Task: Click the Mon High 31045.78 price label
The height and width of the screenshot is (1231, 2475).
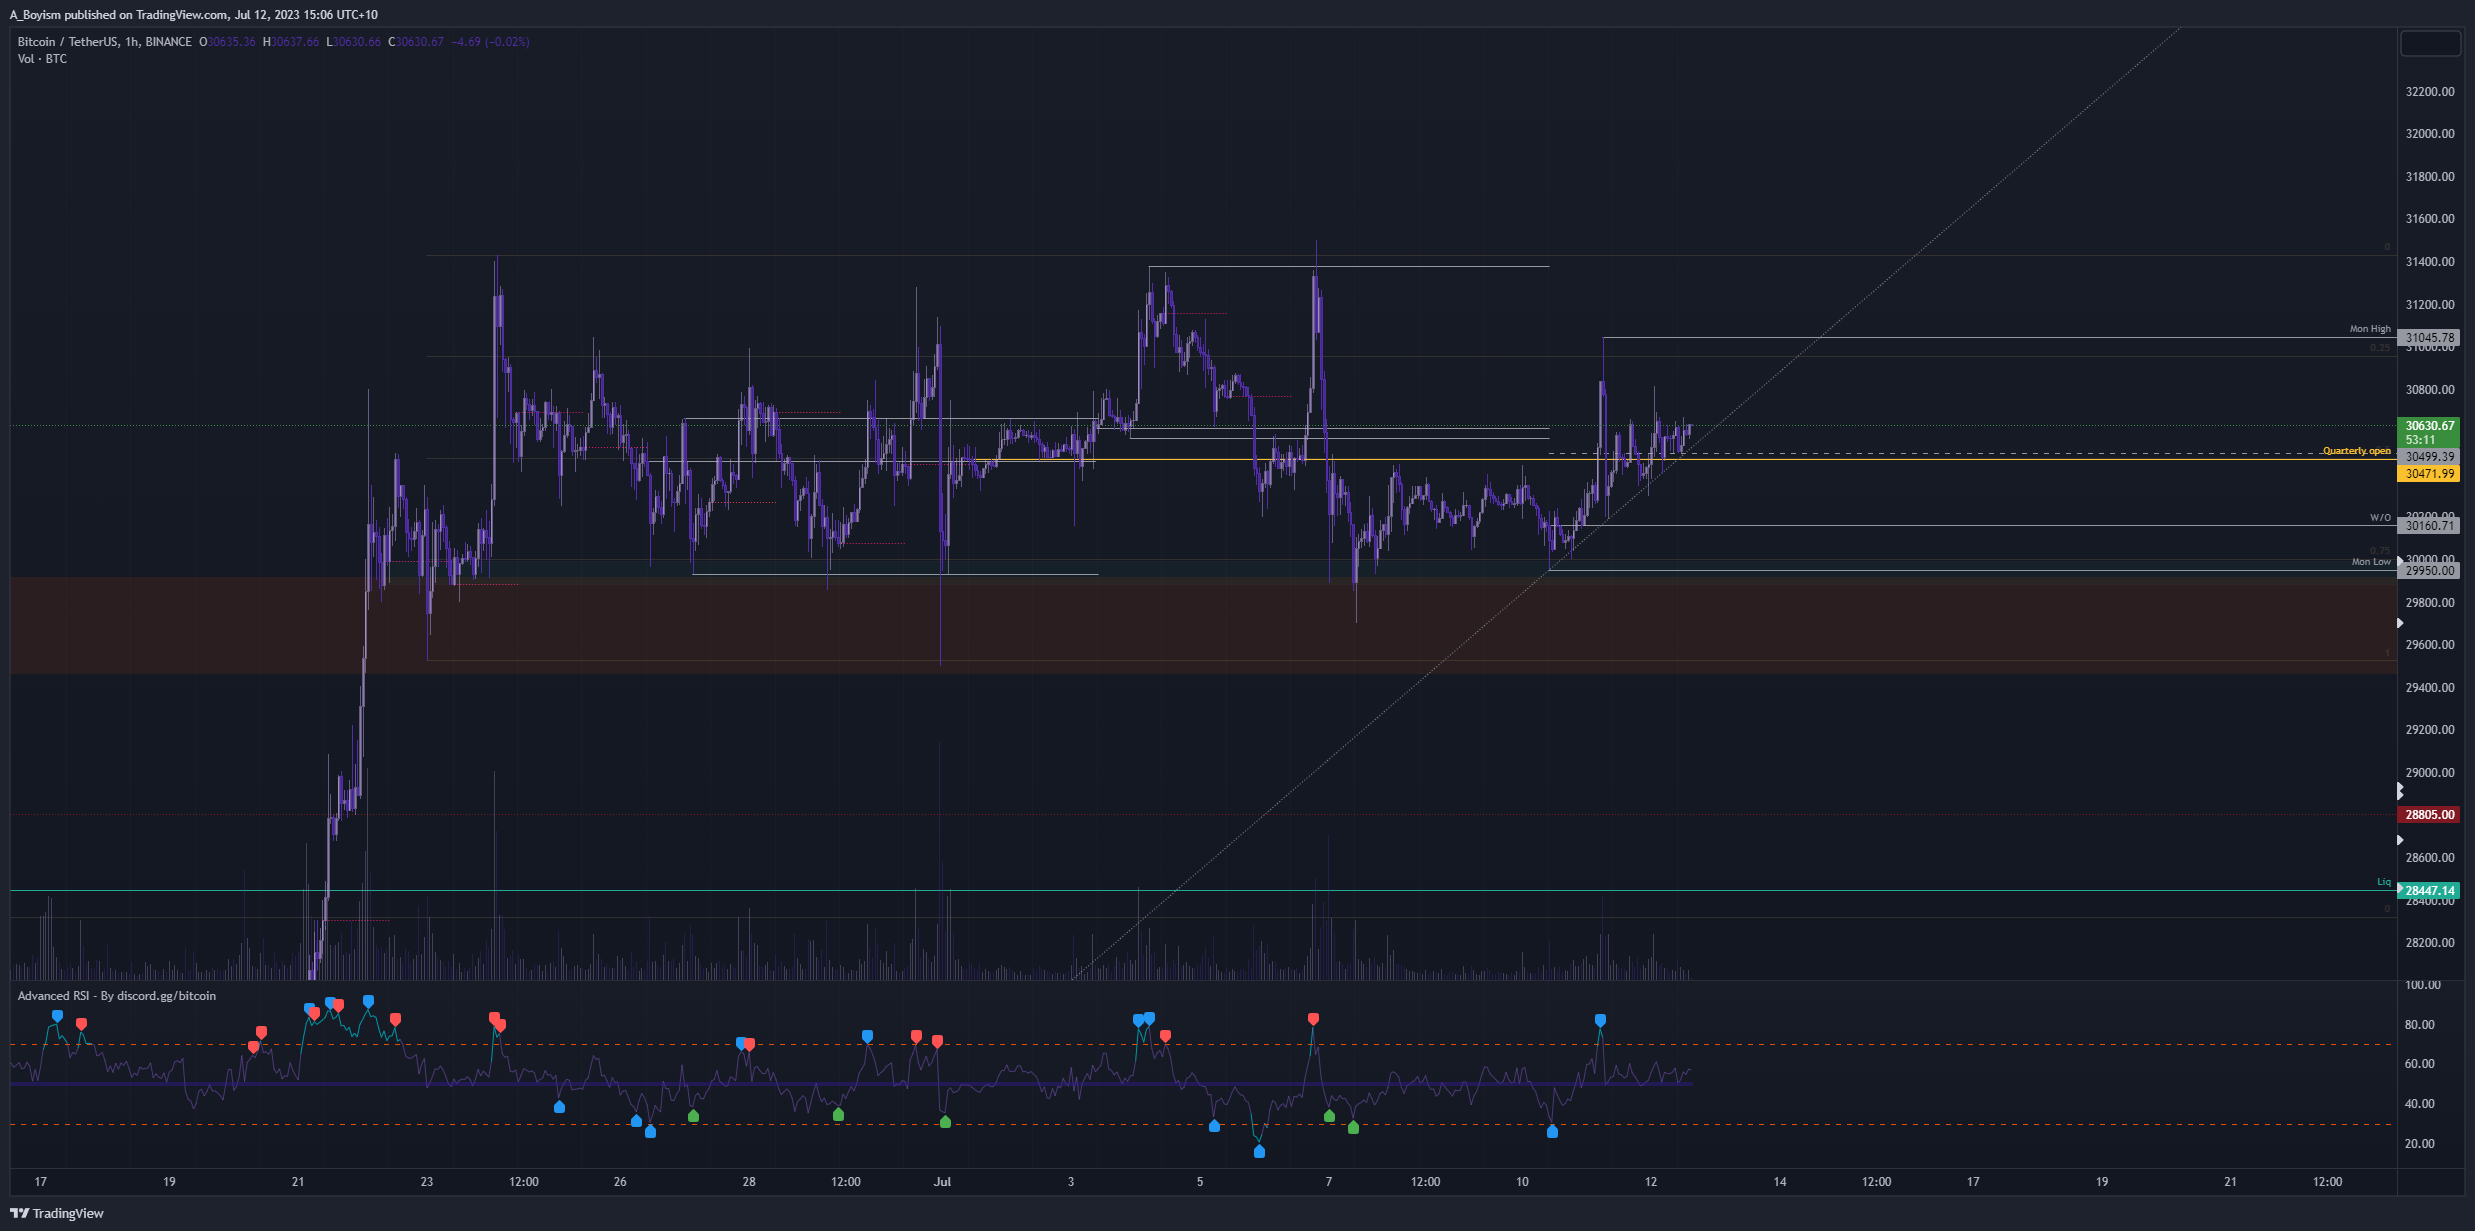Action: point(2429,338)
